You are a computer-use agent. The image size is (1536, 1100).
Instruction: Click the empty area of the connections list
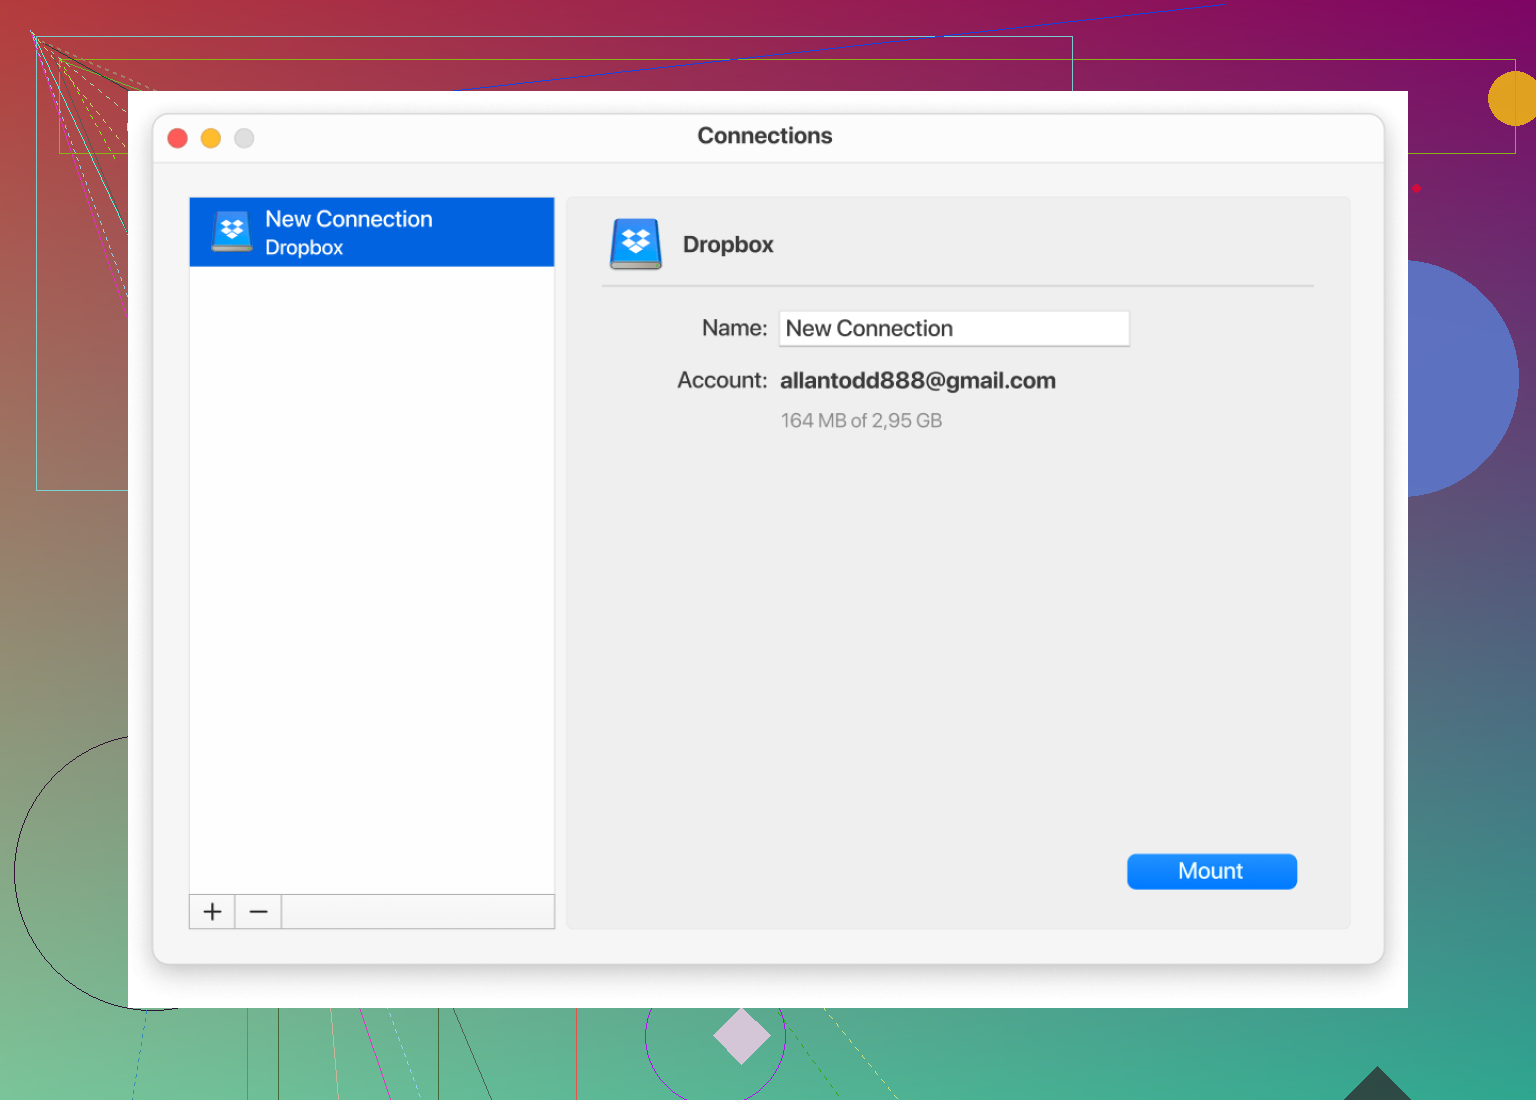(371, 580)
